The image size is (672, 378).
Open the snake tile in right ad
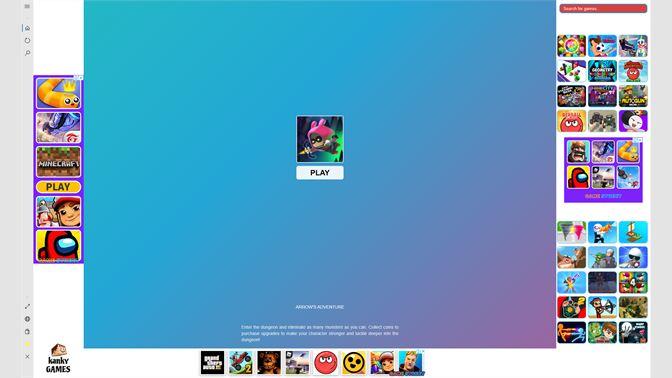(628, 151)
